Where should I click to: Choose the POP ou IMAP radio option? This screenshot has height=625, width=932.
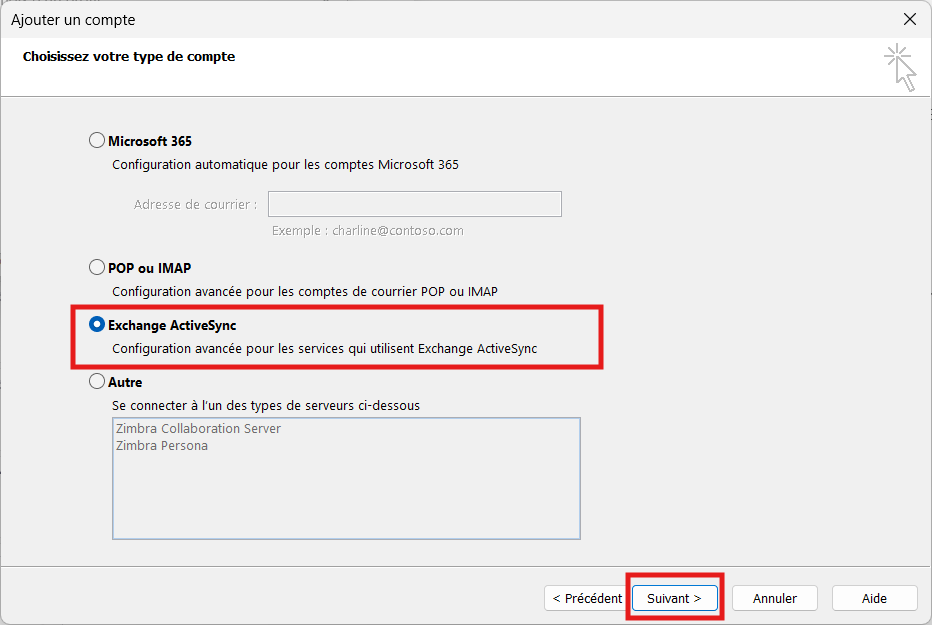tap(97, 268)
